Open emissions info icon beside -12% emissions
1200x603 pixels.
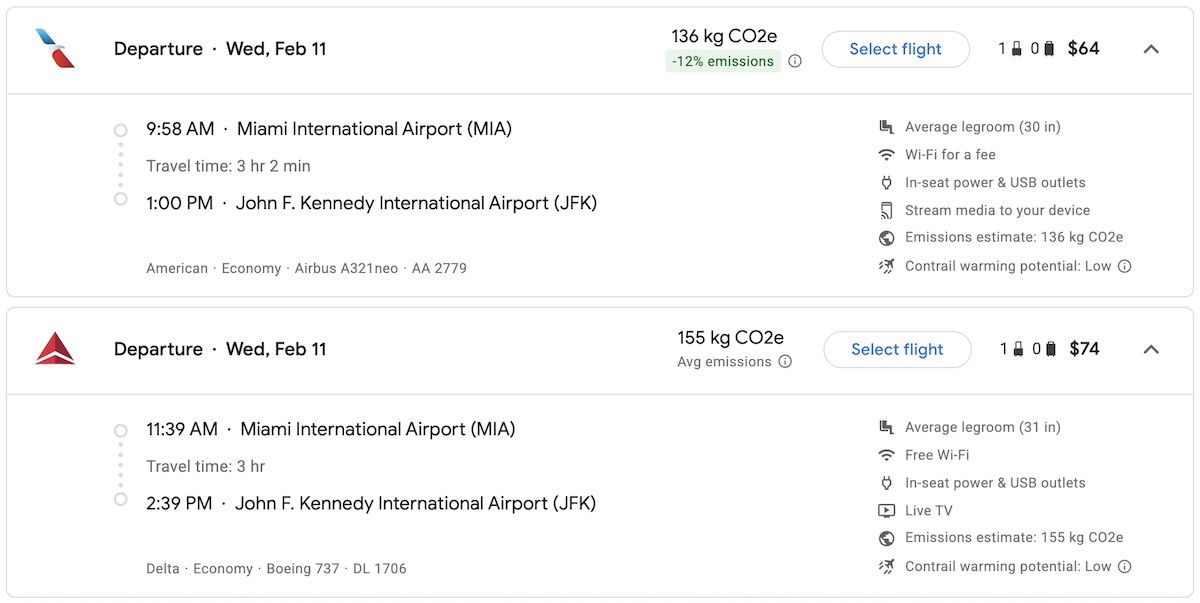795,61
